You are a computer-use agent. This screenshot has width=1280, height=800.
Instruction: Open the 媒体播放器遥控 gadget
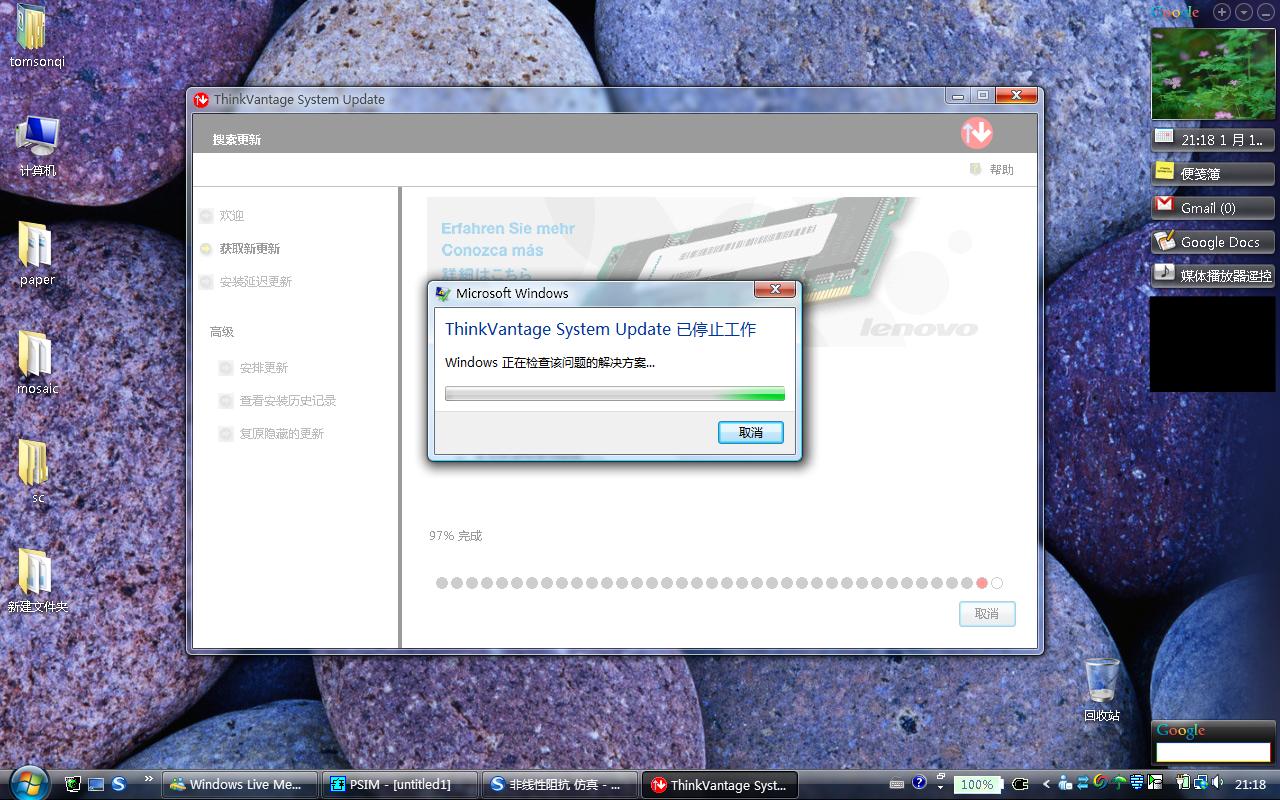[1213, 275]
